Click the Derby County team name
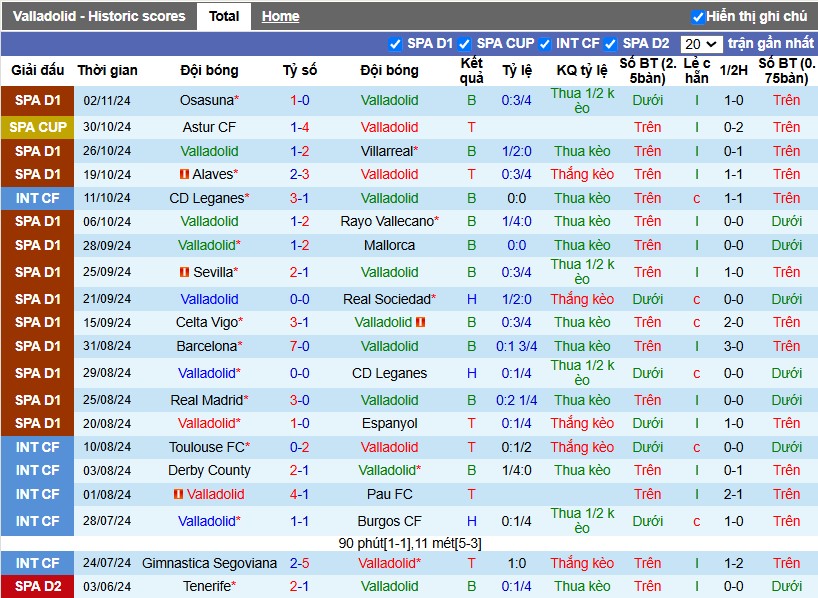 point(209,470)
